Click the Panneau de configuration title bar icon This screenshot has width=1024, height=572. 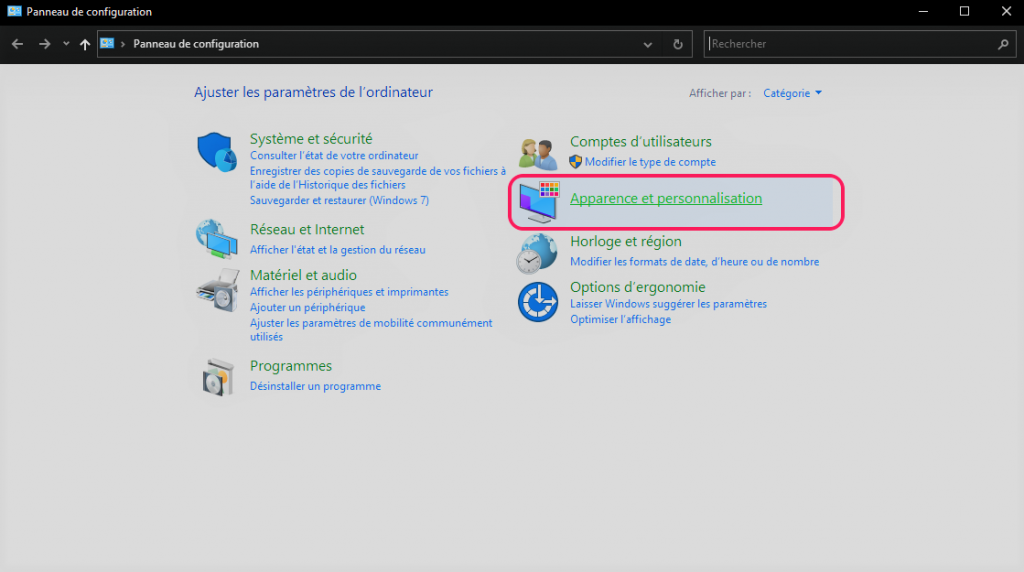(x=14, y=11)
